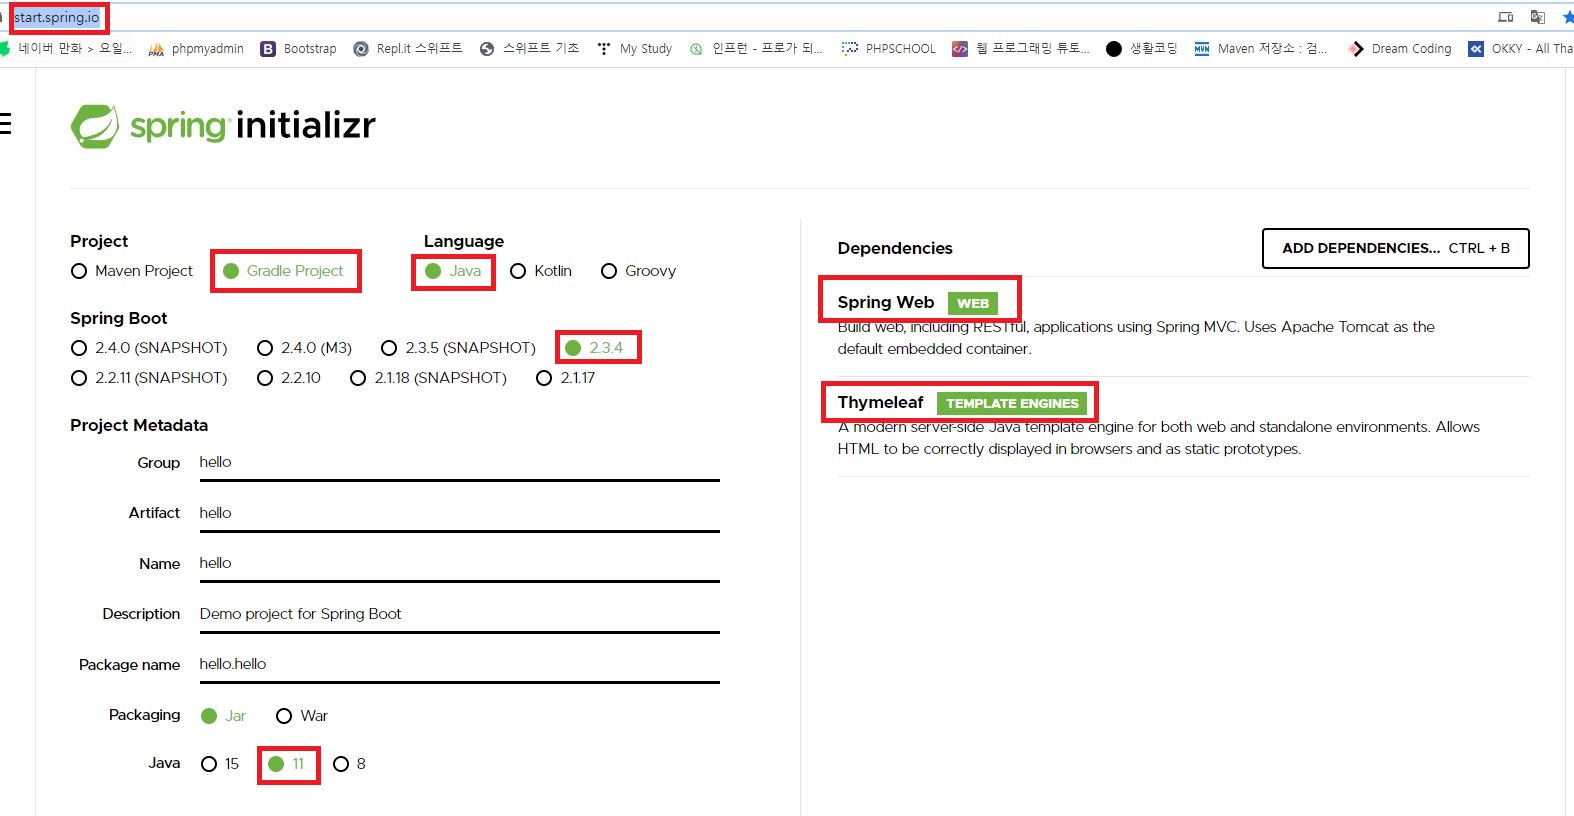Open the Dream Coding bookmark
1574x816 pixels.
(1400, 48)
